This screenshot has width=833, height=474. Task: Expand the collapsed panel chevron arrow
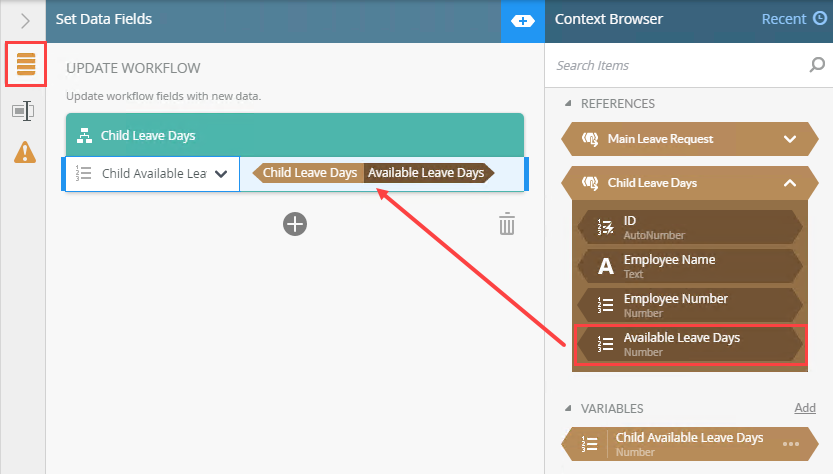pos(25,21)
